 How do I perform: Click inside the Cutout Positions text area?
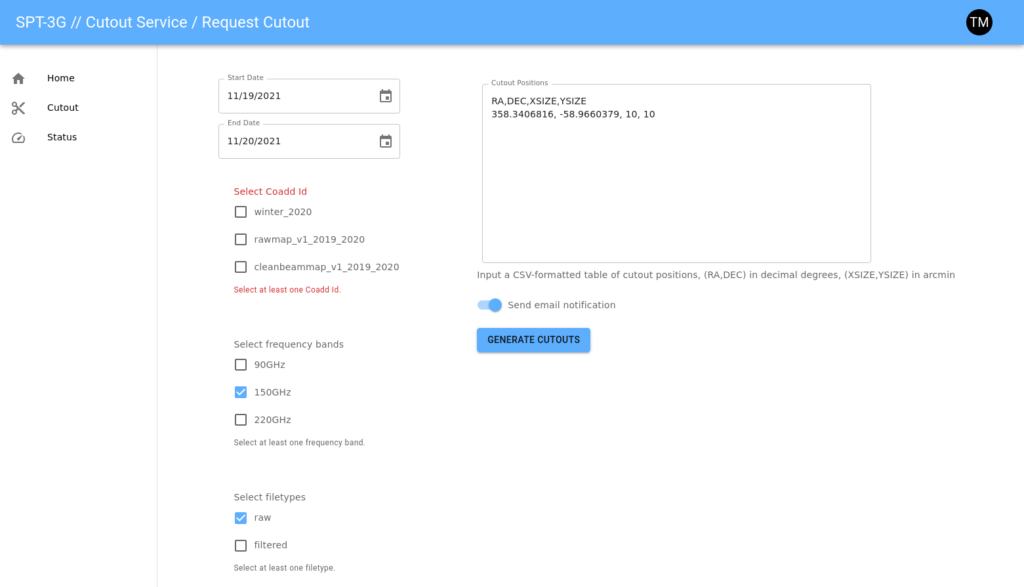(x=676, y=174)
